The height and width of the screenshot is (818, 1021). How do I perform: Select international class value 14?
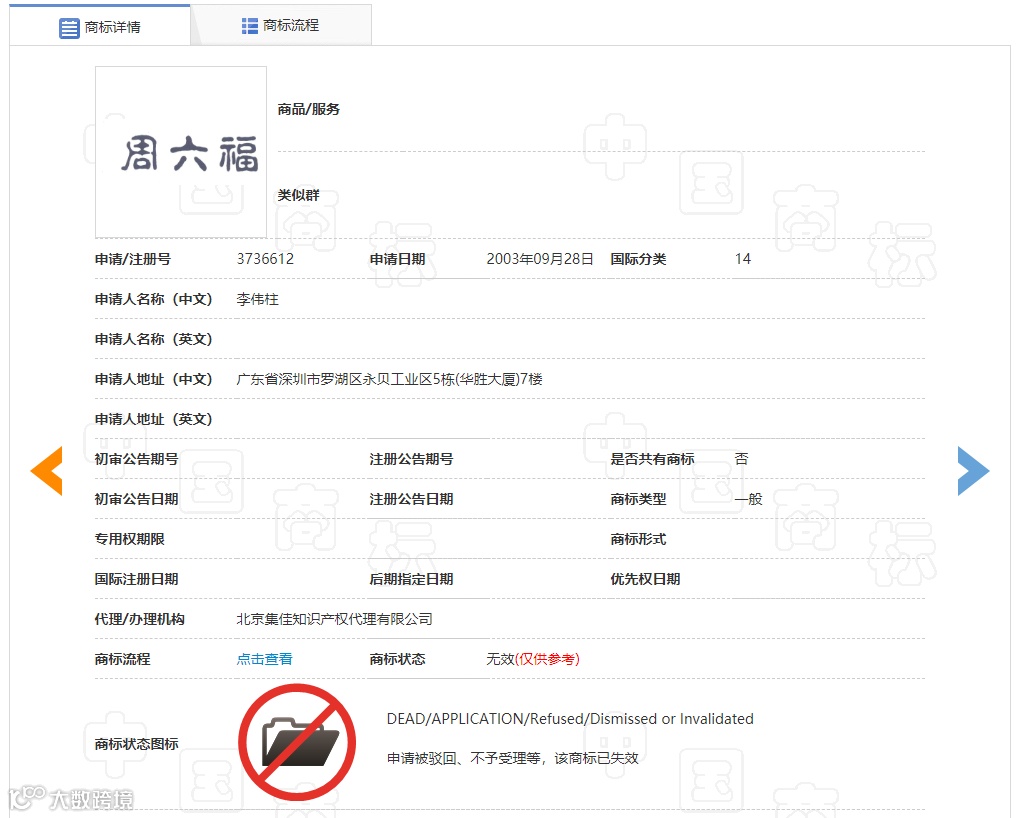point(743,259)
